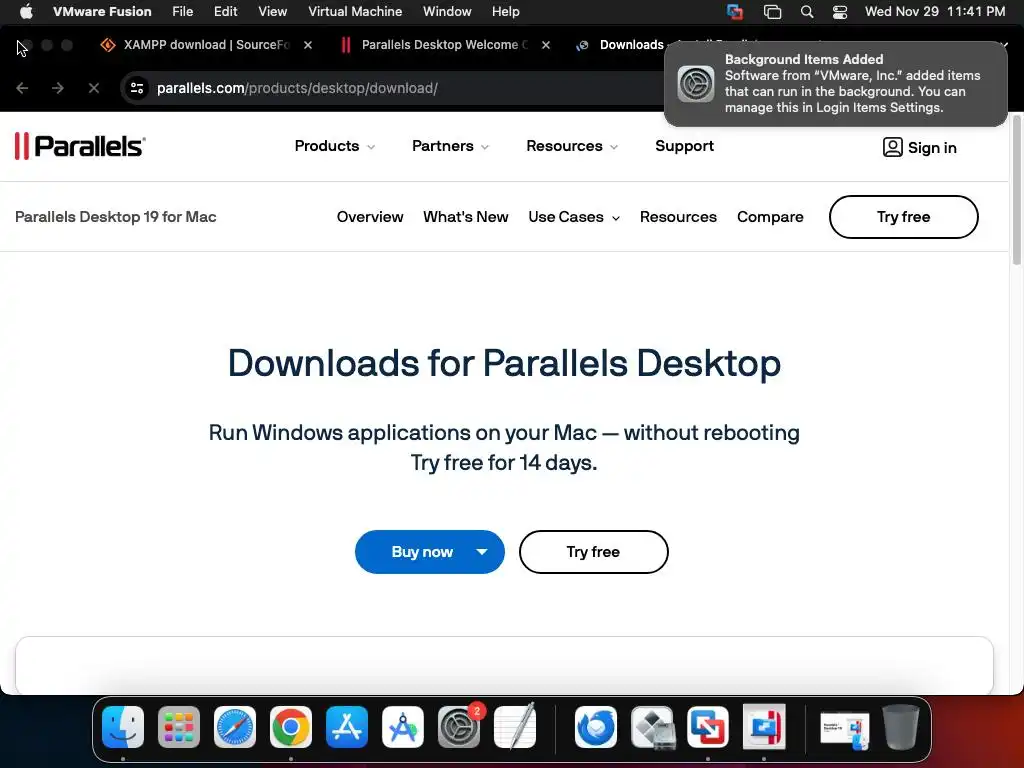Open Spotlight search in menu bar
1024x768 pixels.
coord(807,11)
